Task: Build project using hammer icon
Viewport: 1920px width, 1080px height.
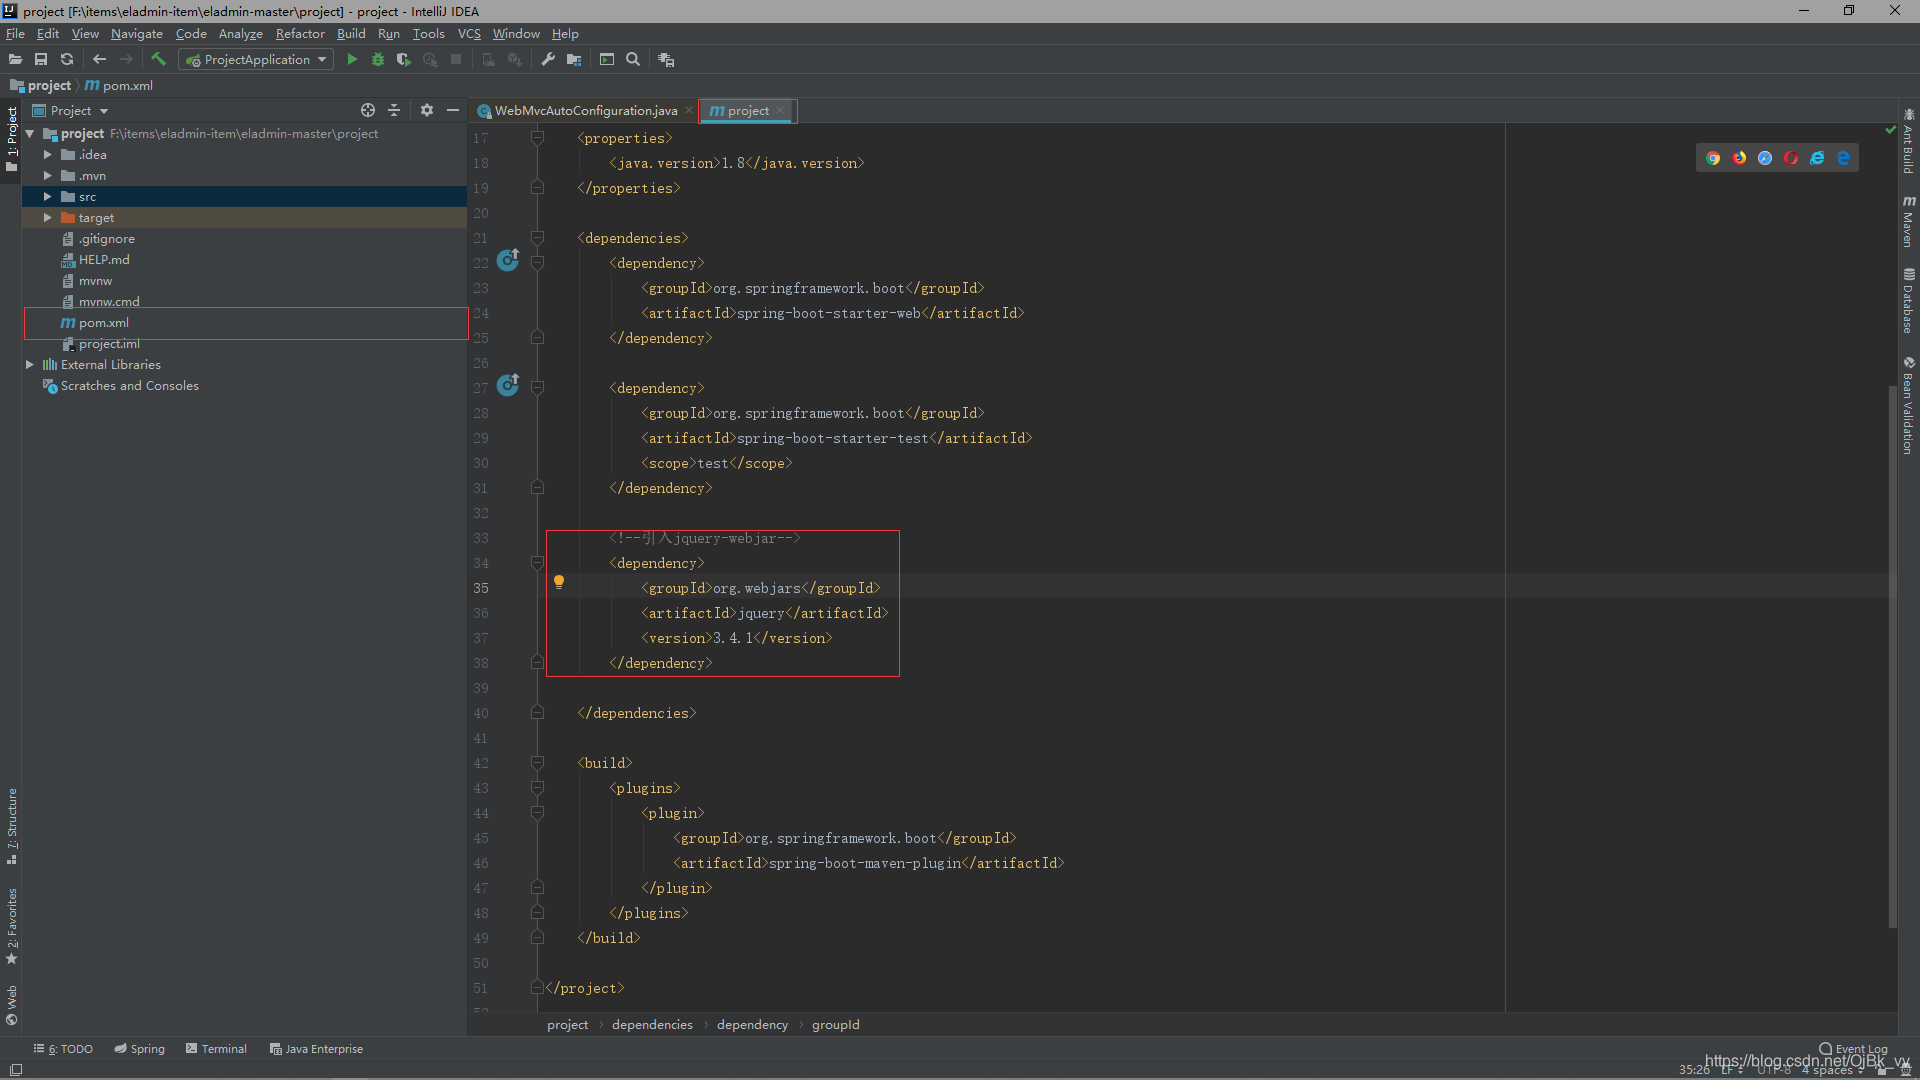Action: (x=158, y=60)
